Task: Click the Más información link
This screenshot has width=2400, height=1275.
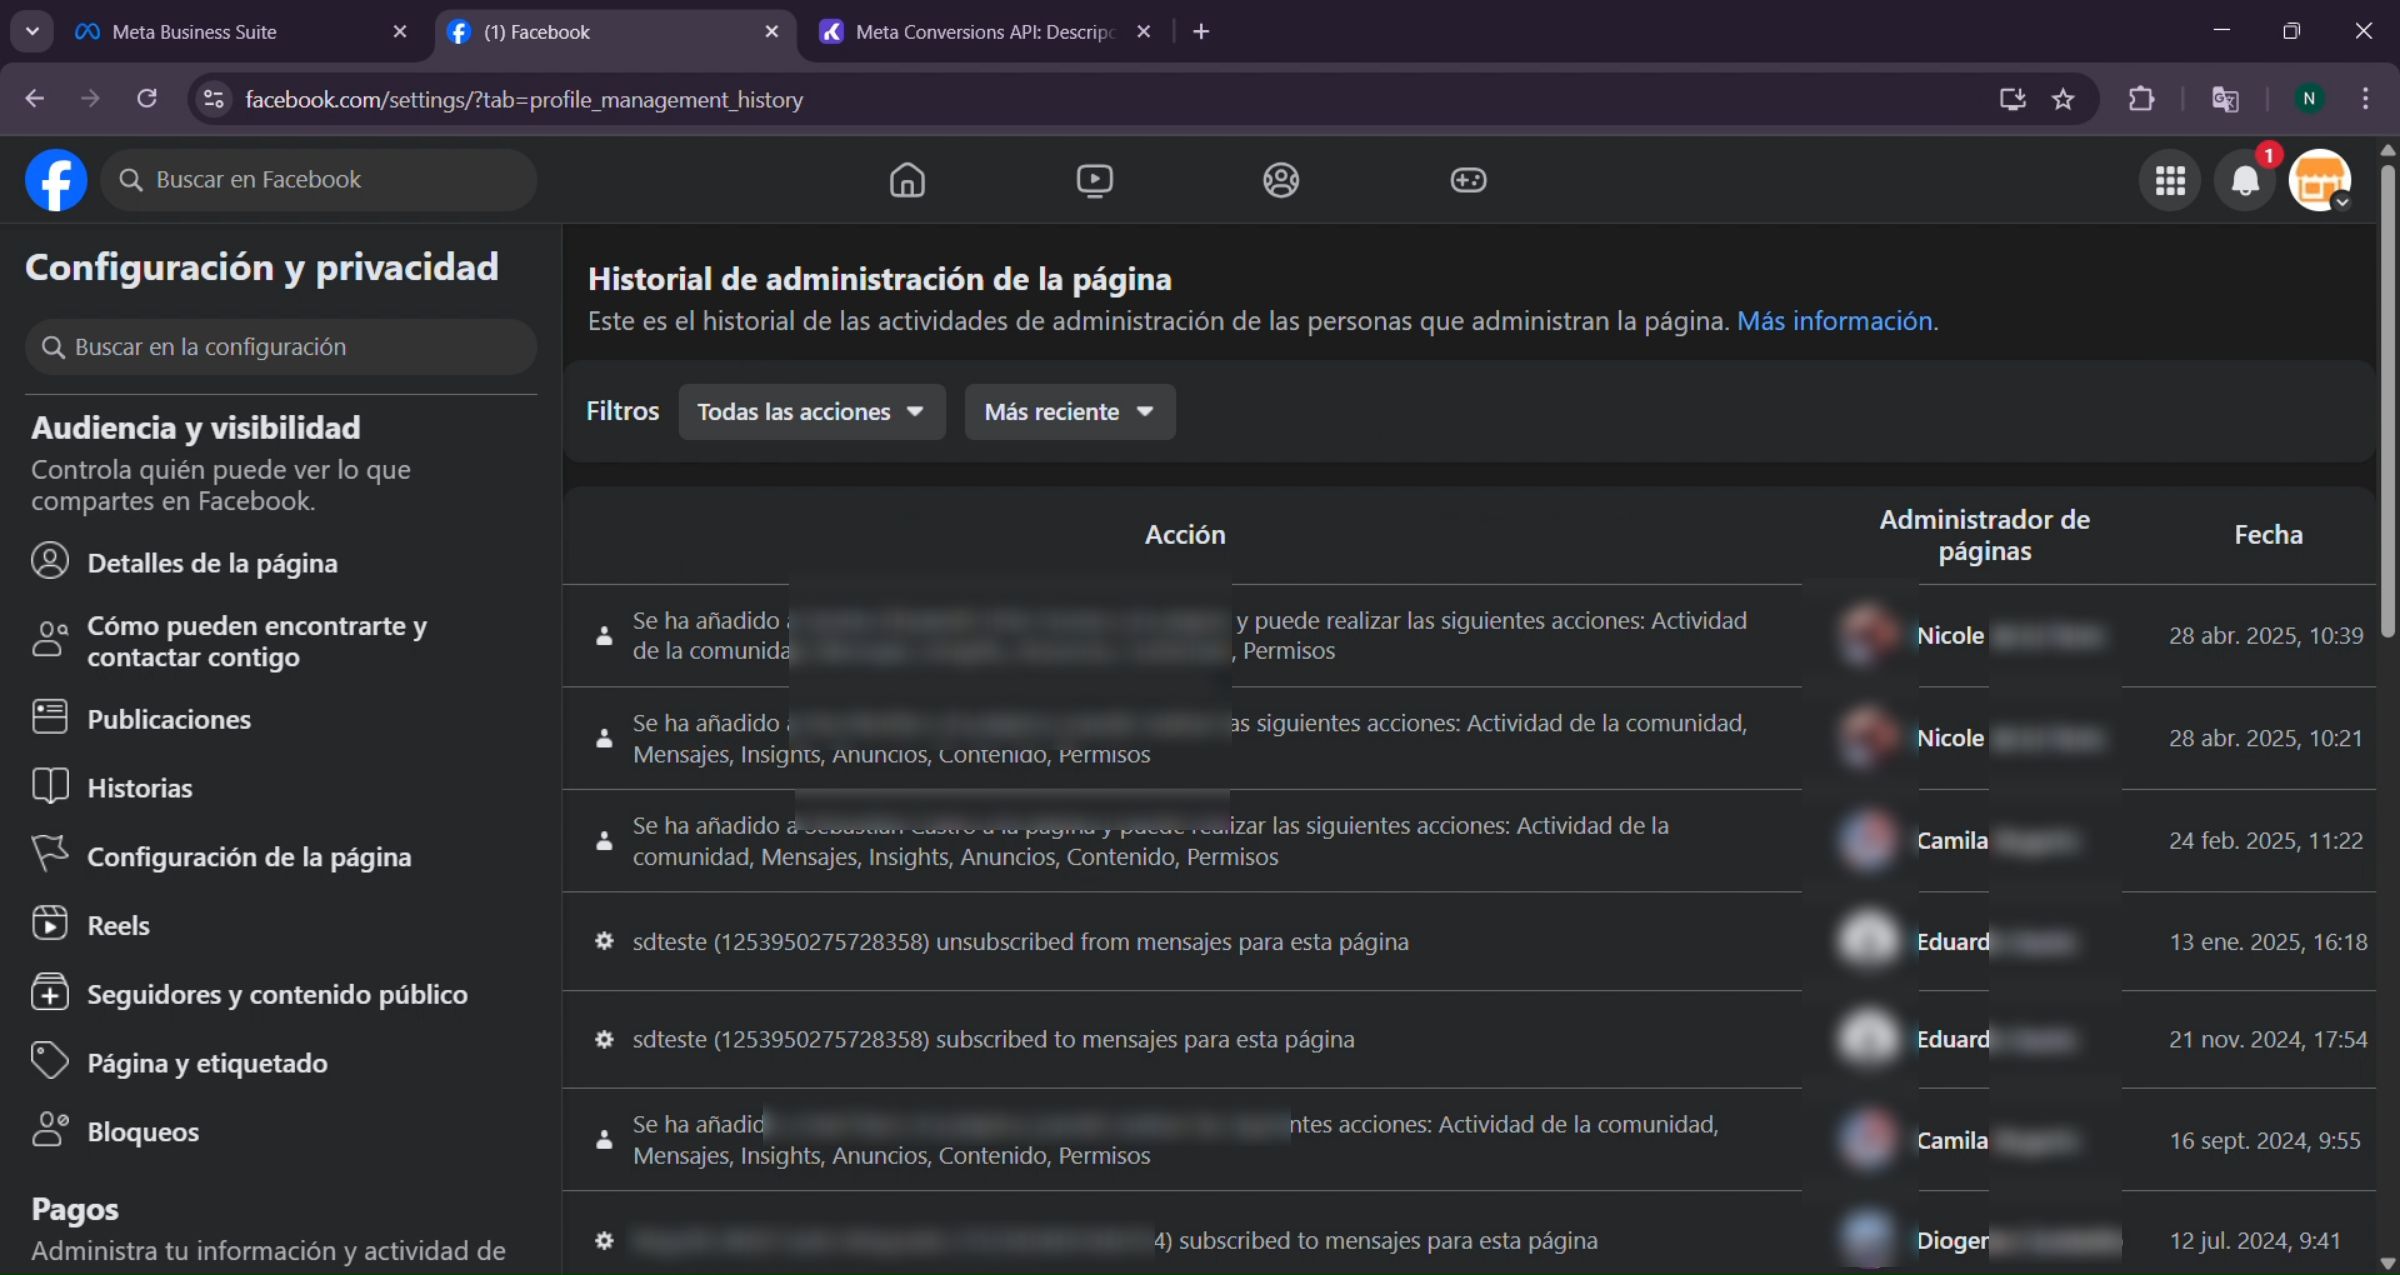Action: (1835, 321)
